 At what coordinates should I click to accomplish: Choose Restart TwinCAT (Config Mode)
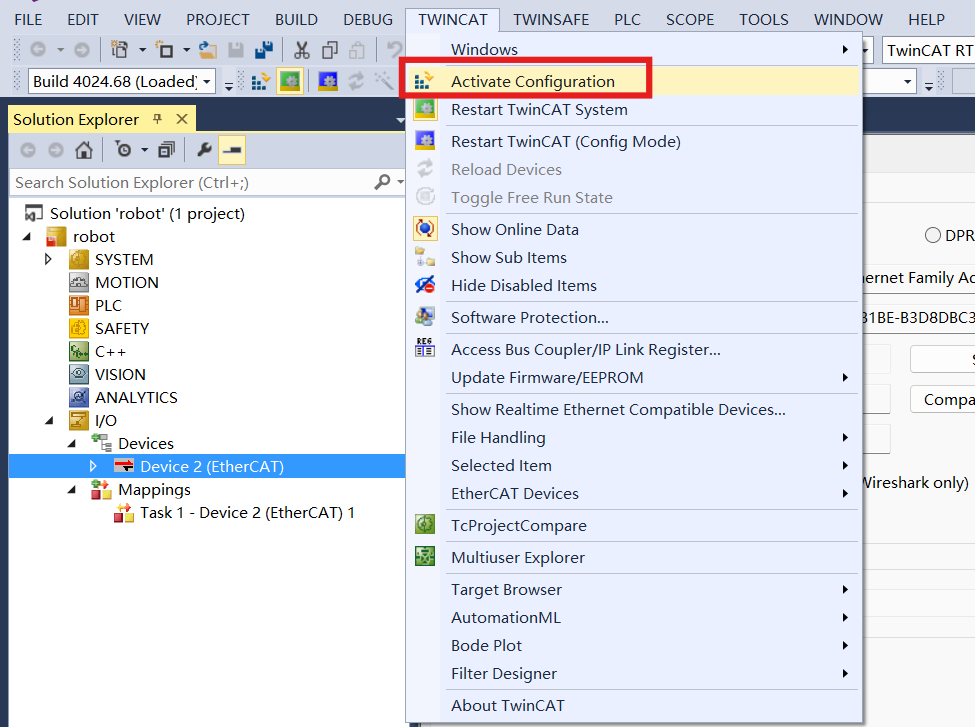point(565,141)
